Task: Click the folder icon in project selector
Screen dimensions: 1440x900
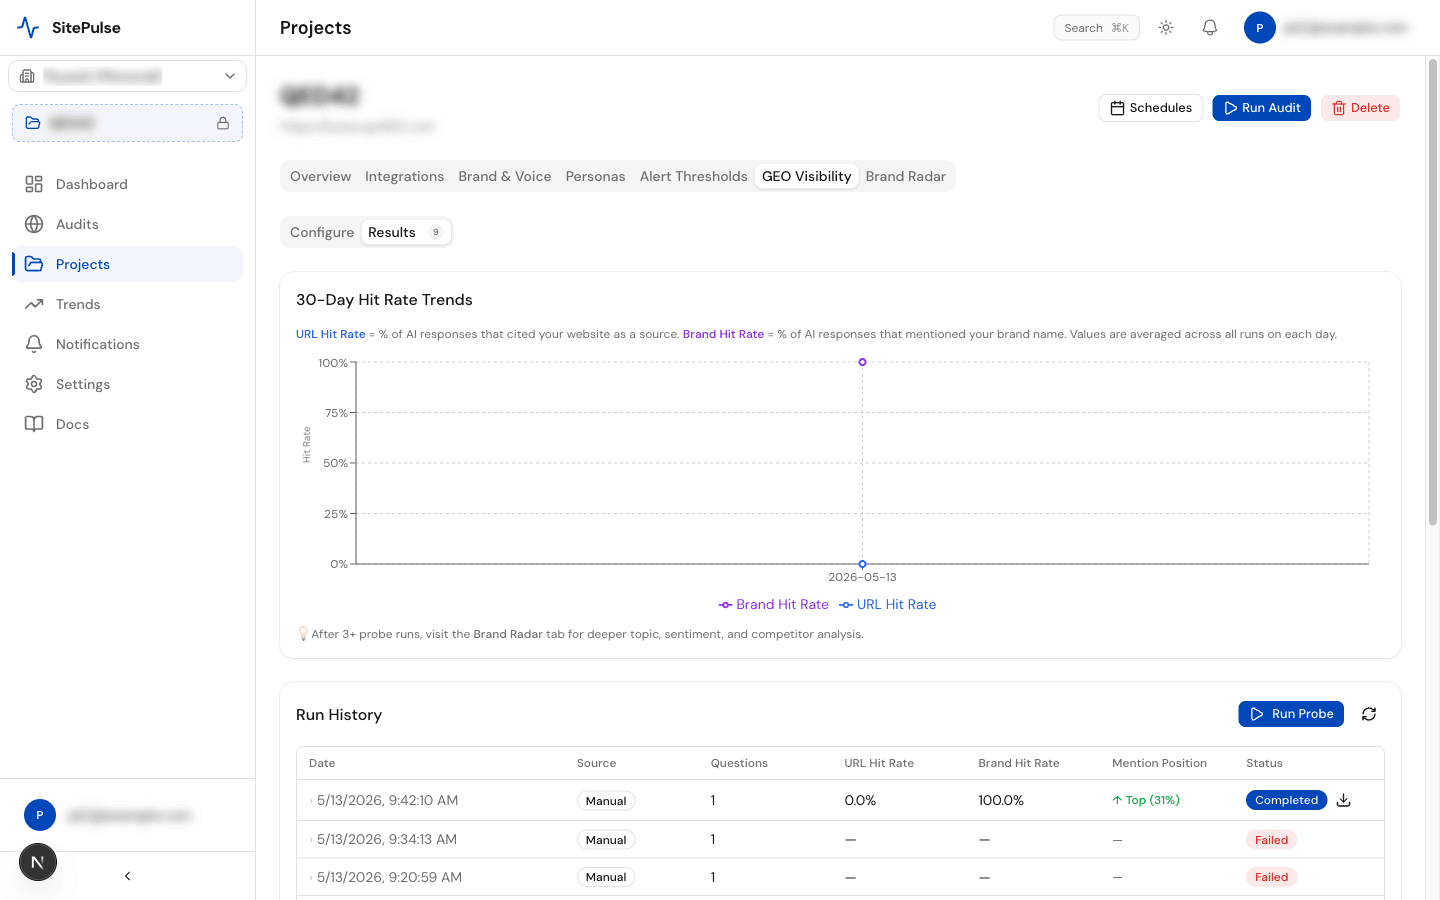Action: (x=33, y=123)
